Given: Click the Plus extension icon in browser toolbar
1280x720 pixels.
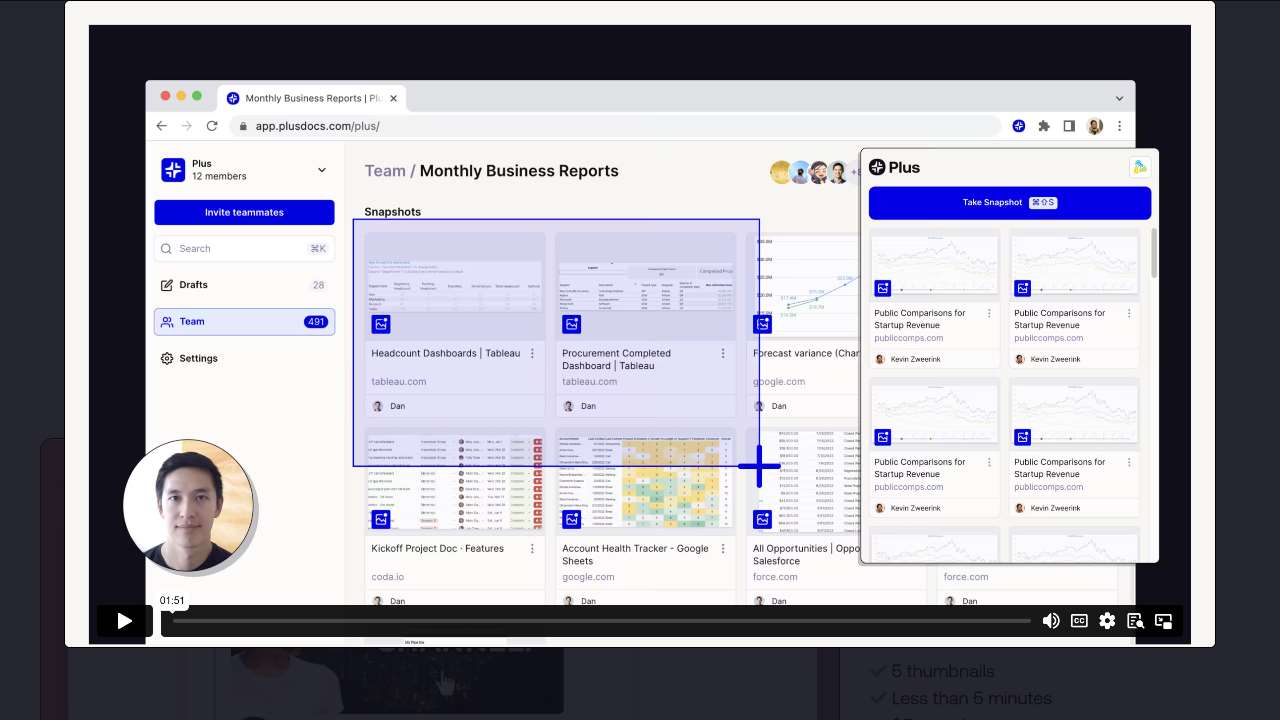Looking at the screenshot, I should pos(1019,126).
